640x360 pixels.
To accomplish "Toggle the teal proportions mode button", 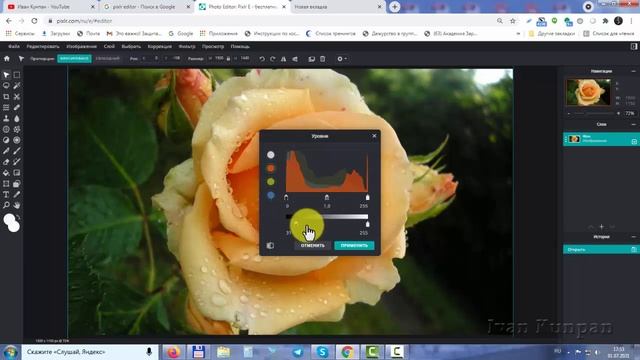I will point(74,59).
